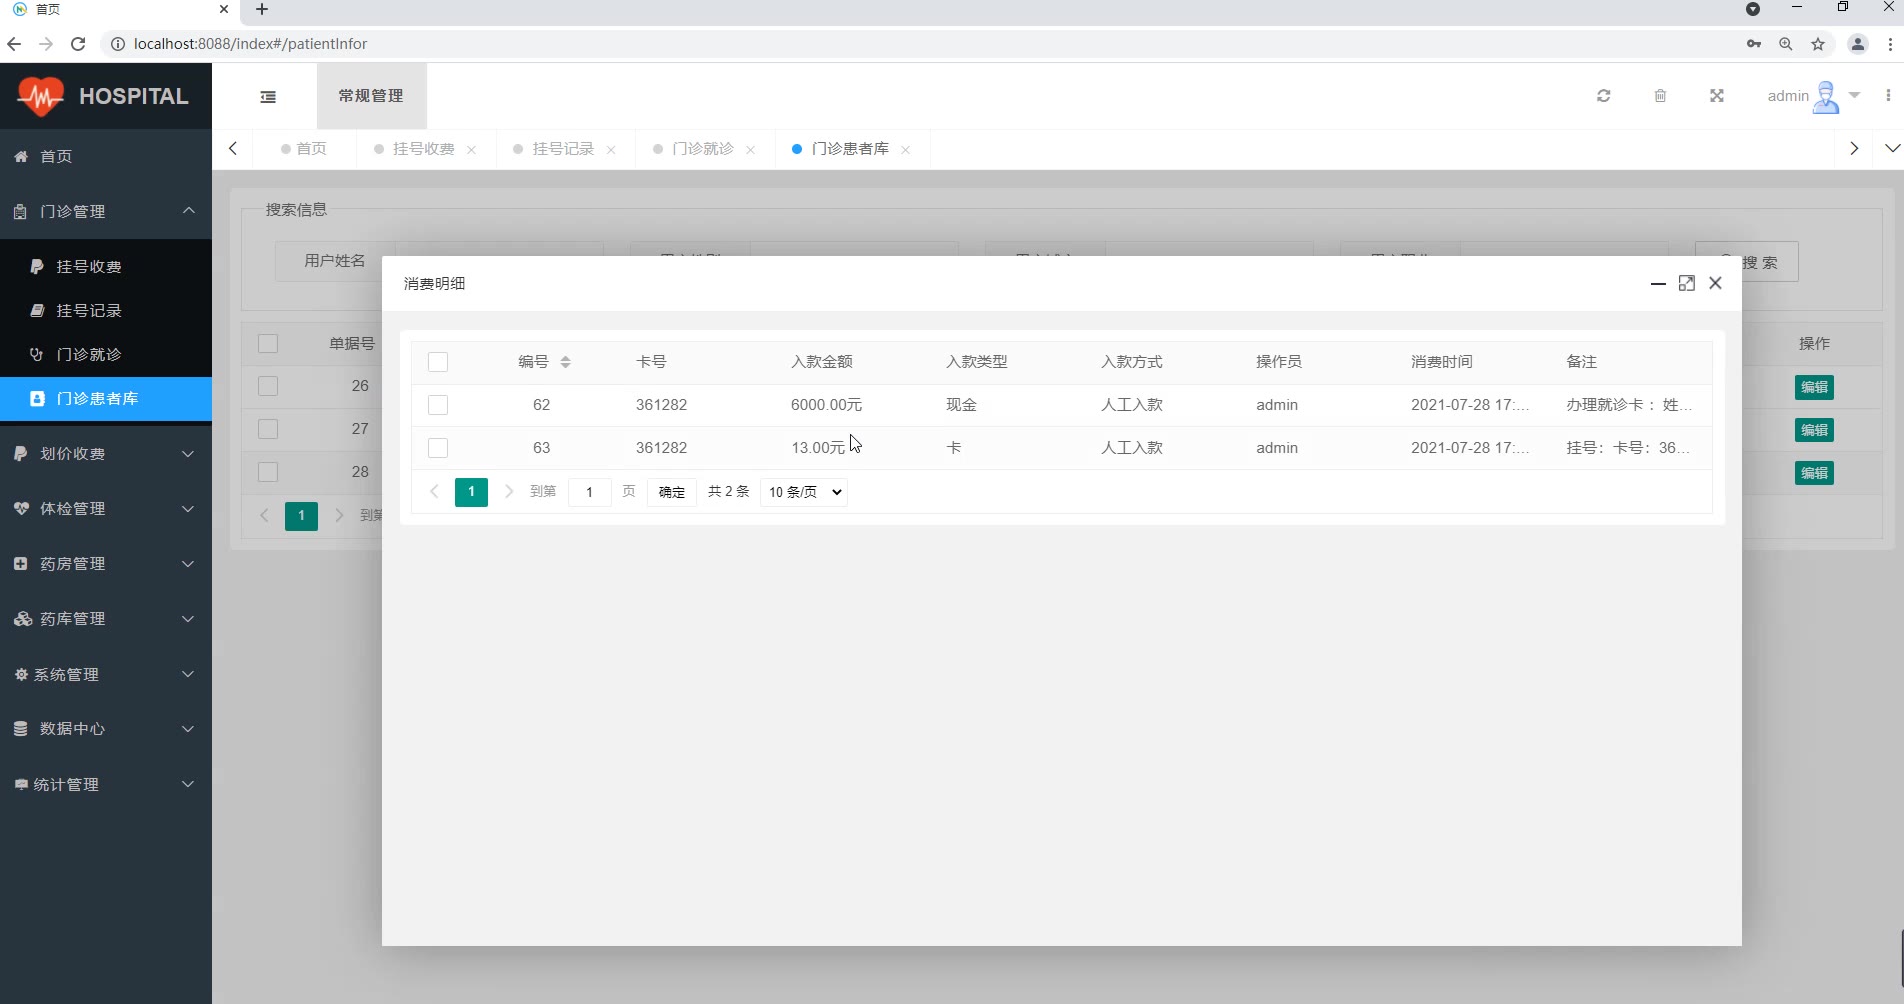Click page 1 button in dialog pagination

pos(471,492)
